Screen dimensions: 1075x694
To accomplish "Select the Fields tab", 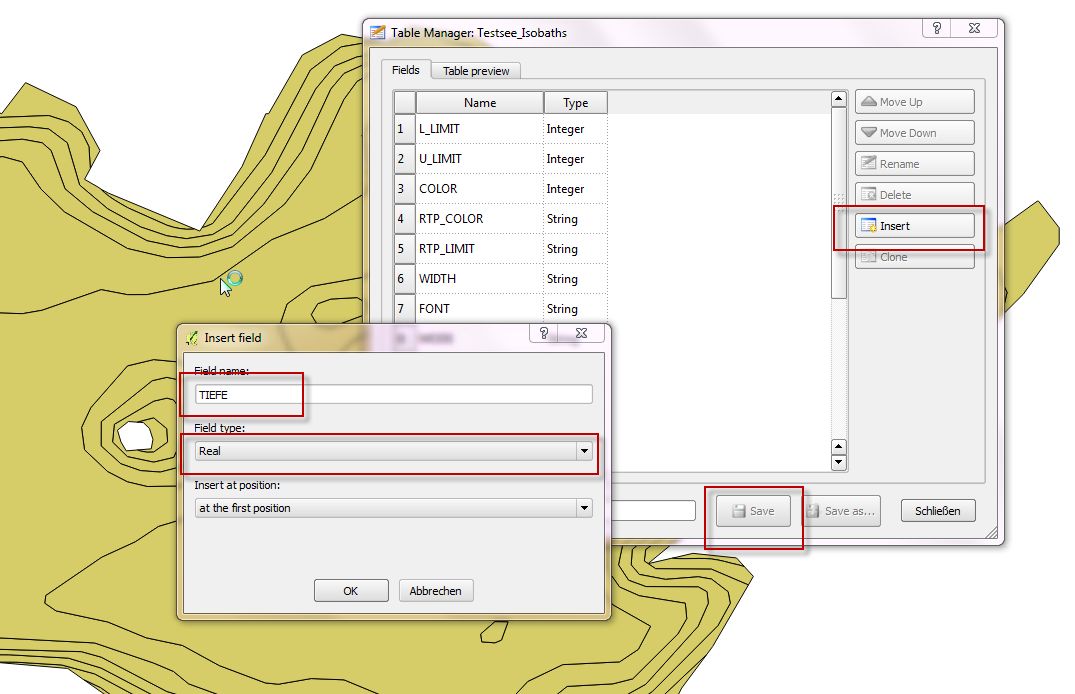I will pyautogui.click(x=405, y=70).
